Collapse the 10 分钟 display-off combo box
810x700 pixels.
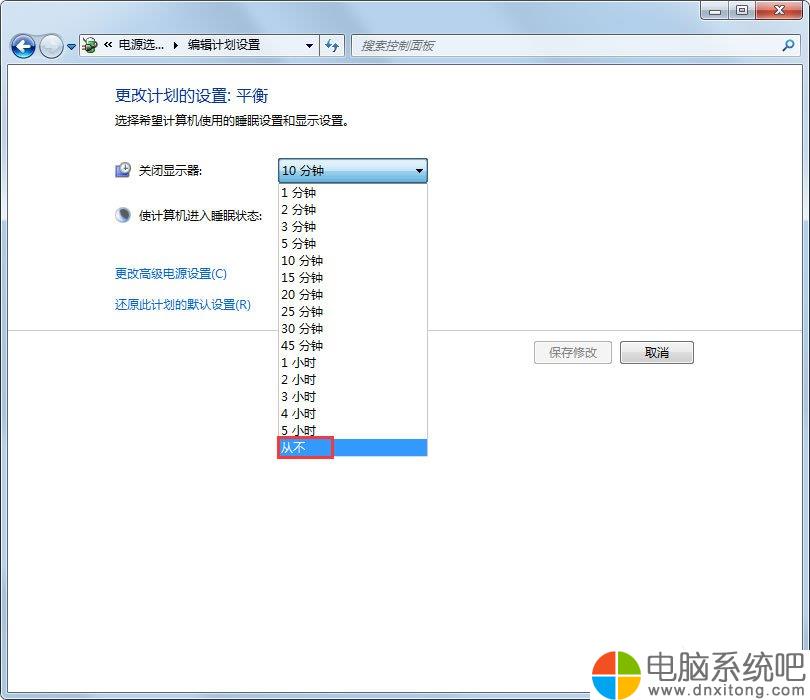pos(353,170)
